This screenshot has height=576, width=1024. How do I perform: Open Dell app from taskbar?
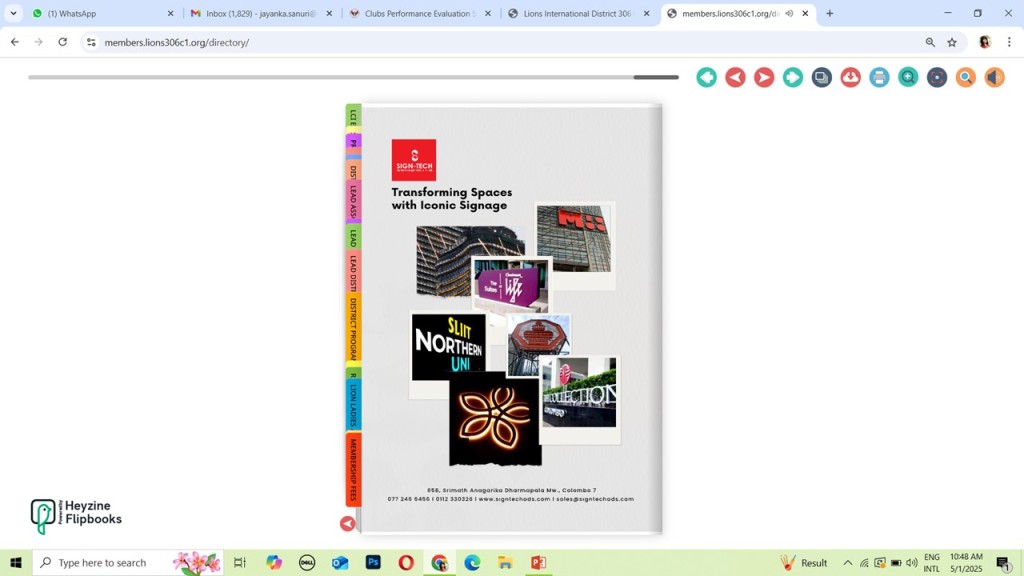click(x=306, y=562)
